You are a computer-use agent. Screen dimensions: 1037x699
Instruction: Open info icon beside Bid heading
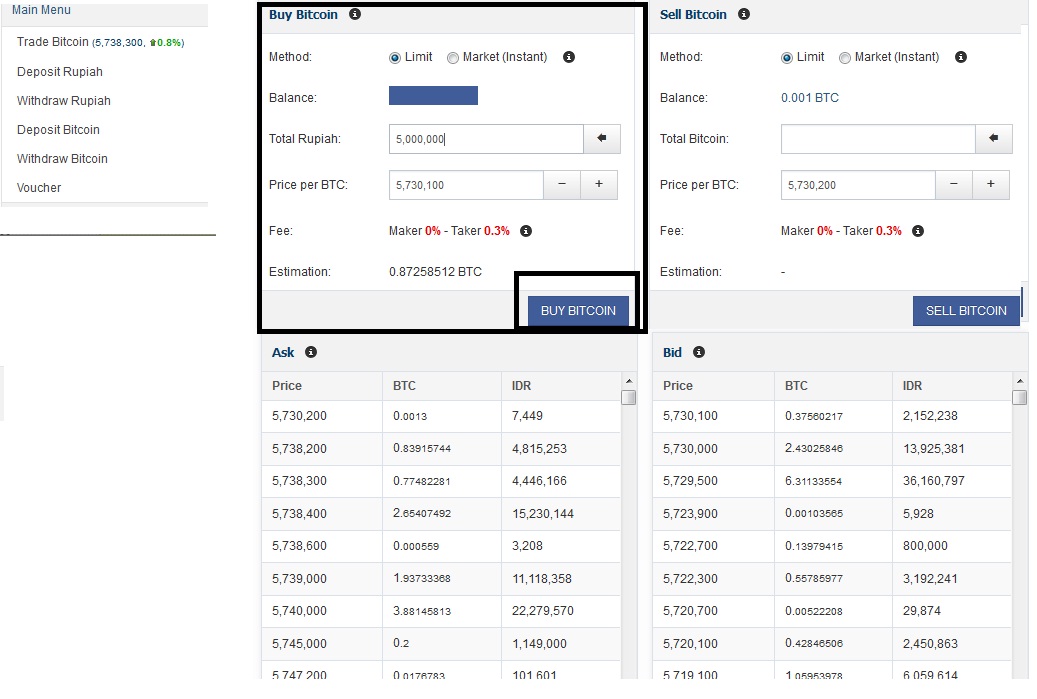coord(699,352)
